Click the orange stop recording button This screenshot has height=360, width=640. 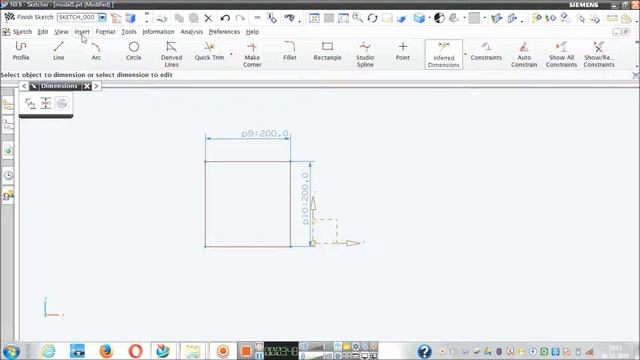click(246, 351)
